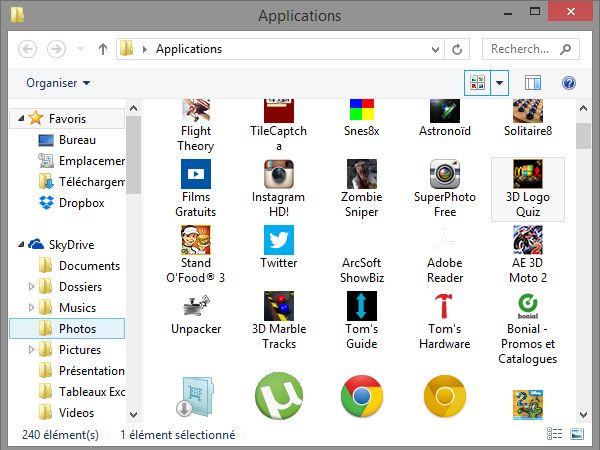
Task: Click the Stand O'Food 3 icon
Action: [196, 240]
